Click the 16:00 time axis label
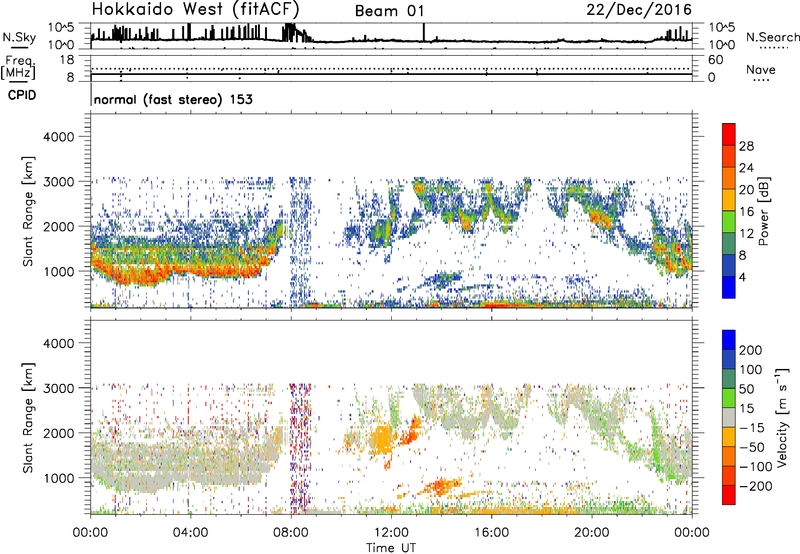 click(491, 533)
